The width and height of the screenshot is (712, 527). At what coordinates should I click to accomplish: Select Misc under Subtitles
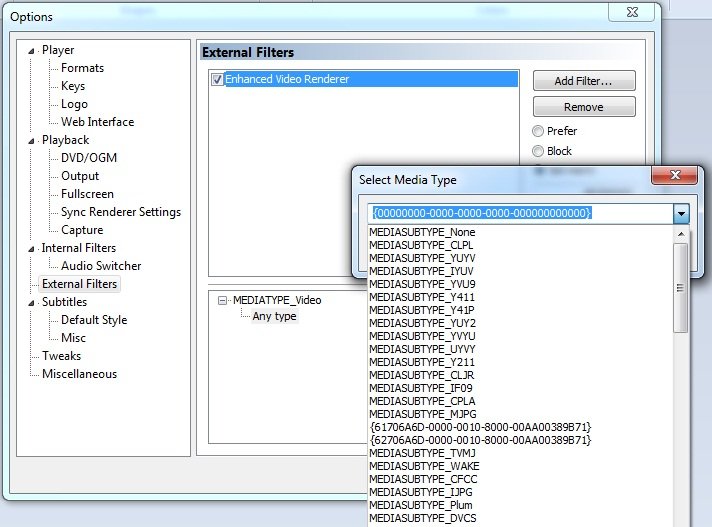[74, 338]
